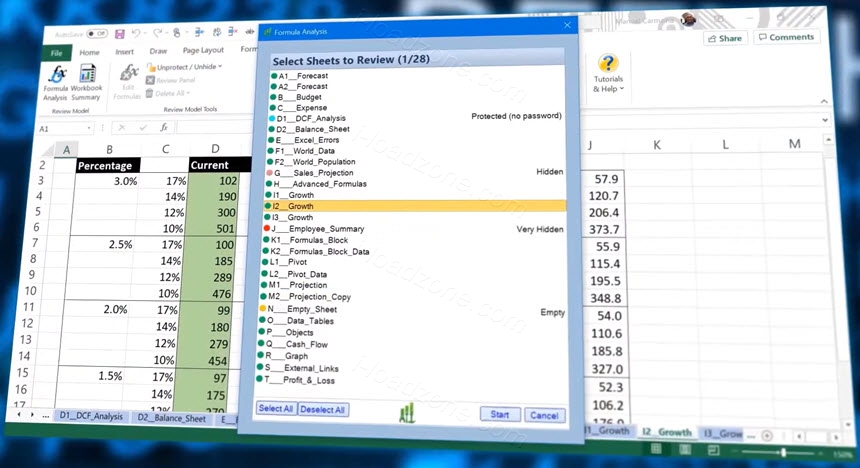Image resolution: width=860 pixels, height=468 pixels.
Task: Click the Cancel button in dialog
Action: [x=544, y=415]
